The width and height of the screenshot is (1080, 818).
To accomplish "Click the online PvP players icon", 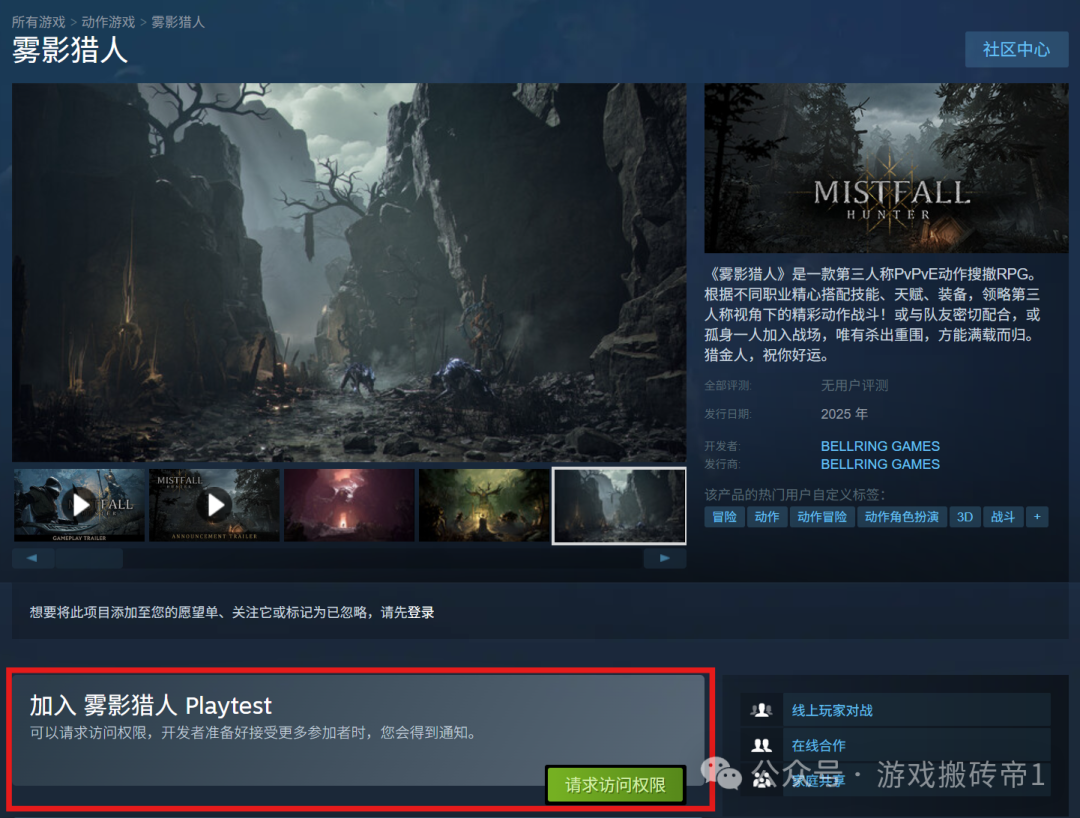I will (x=762, y=710).
